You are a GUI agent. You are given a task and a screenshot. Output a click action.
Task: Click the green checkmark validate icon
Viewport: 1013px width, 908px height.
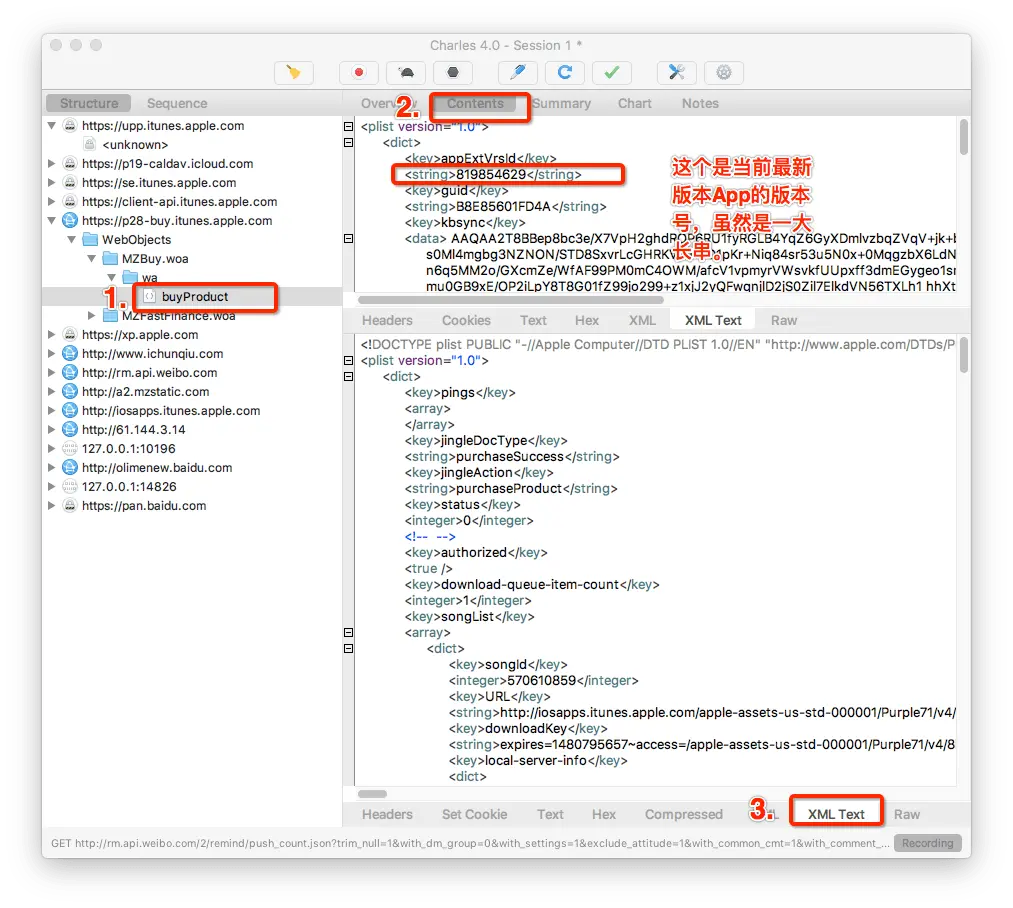[x=612, y=72]
